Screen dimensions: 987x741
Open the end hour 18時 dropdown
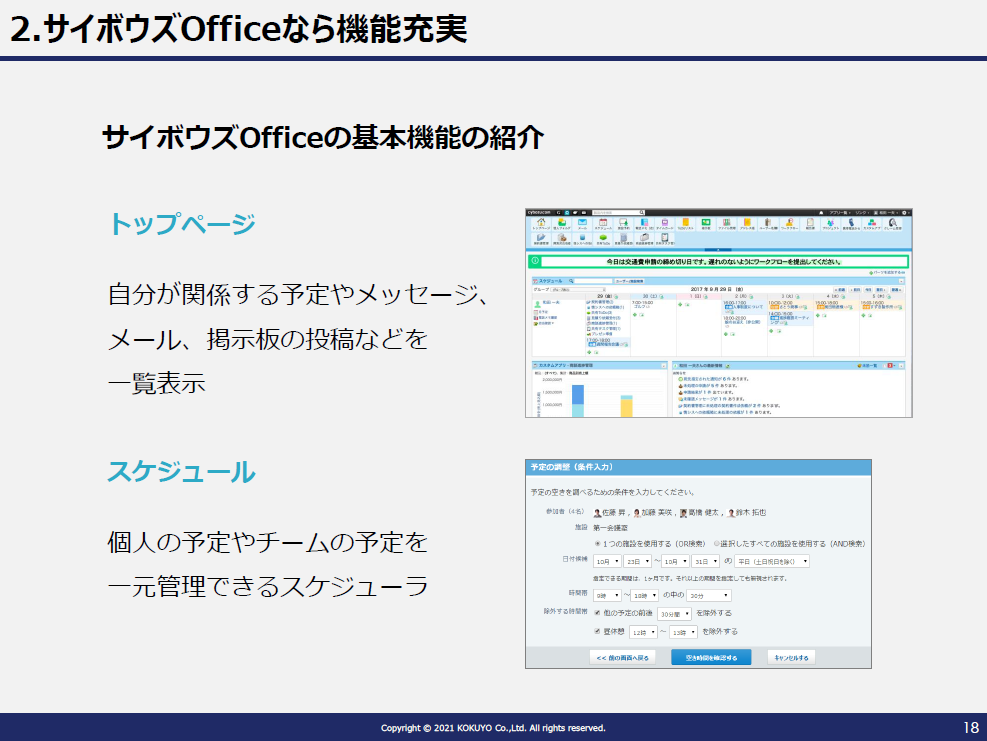645,595
